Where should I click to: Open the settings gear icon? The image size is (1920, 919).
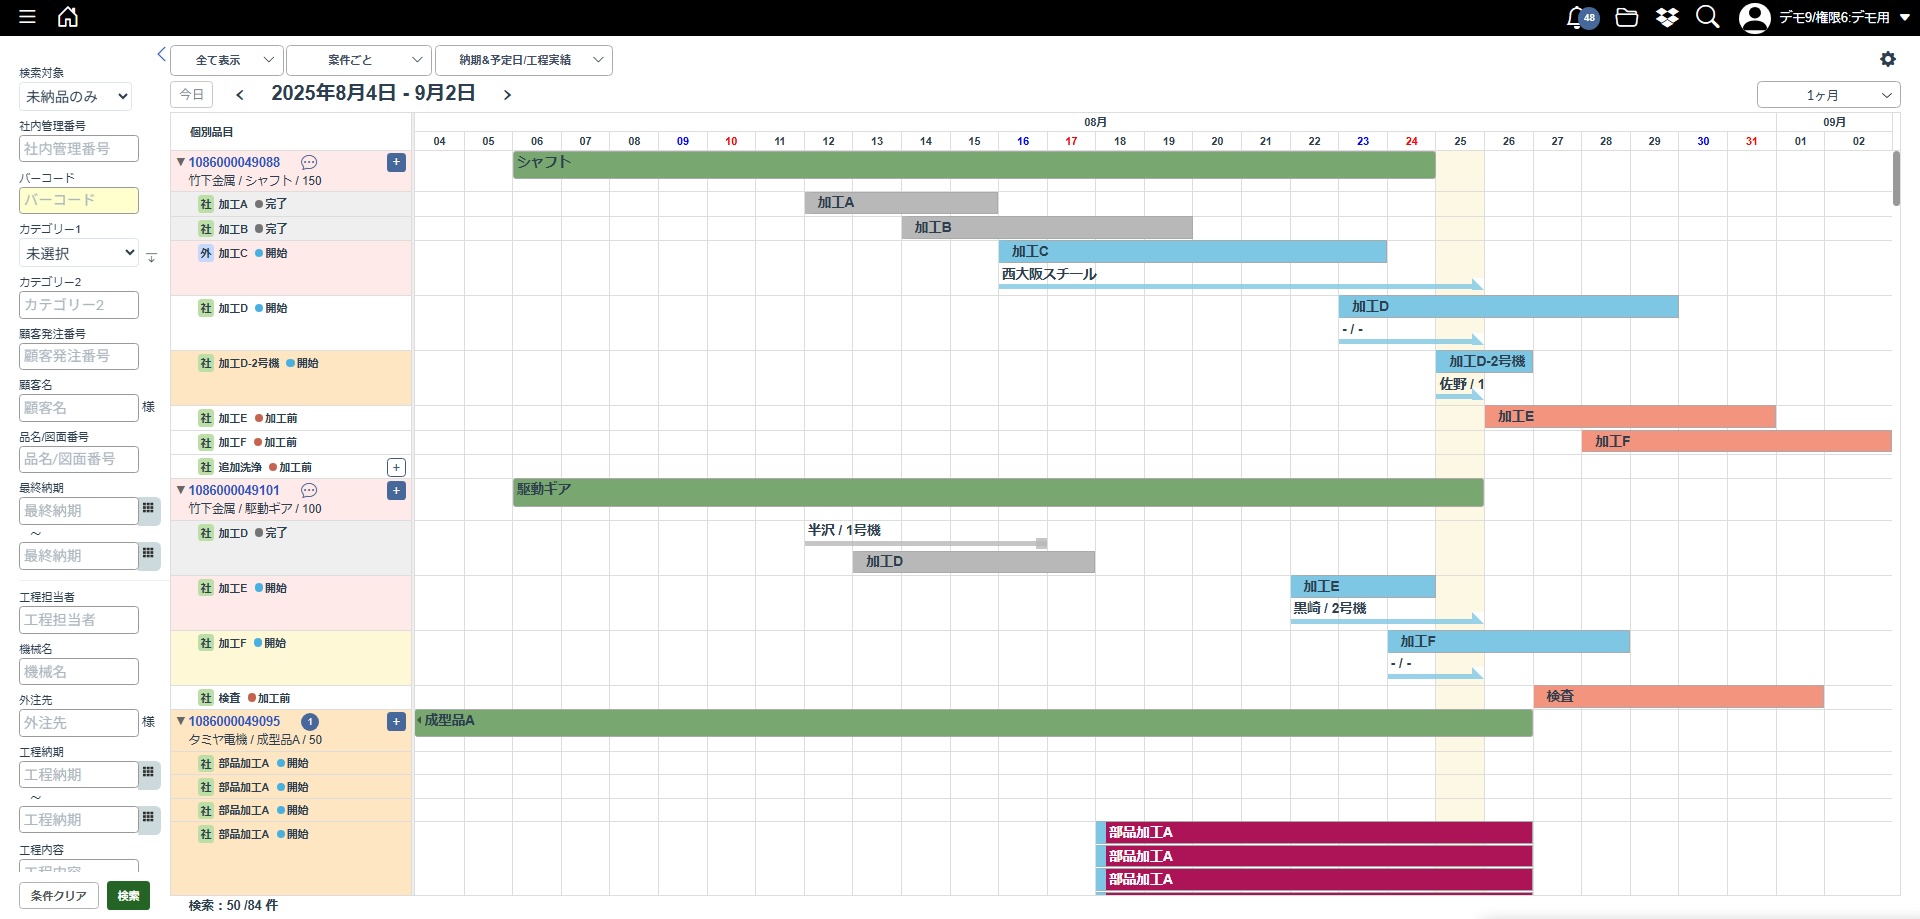click(x=1887, y=60)
